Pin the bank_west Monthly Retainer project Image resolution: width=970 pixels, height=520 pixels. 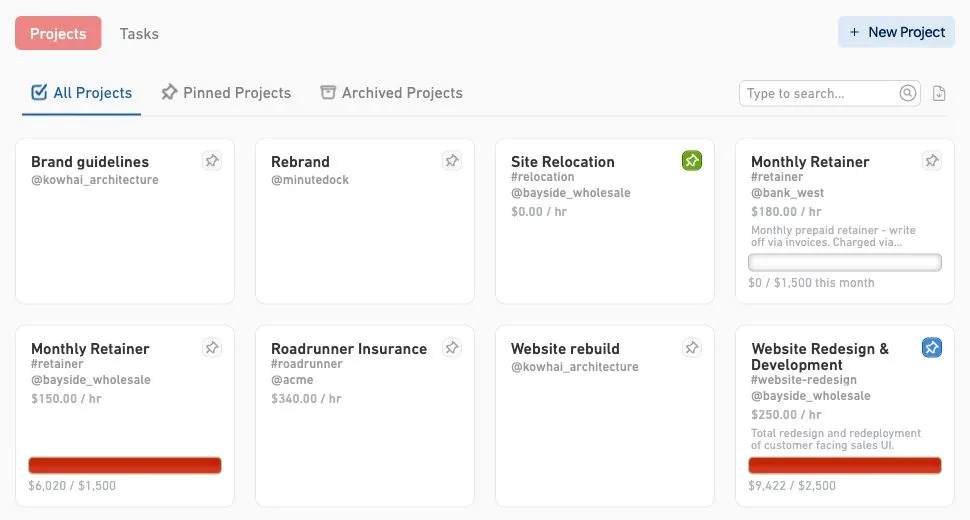tap(932, 161)
